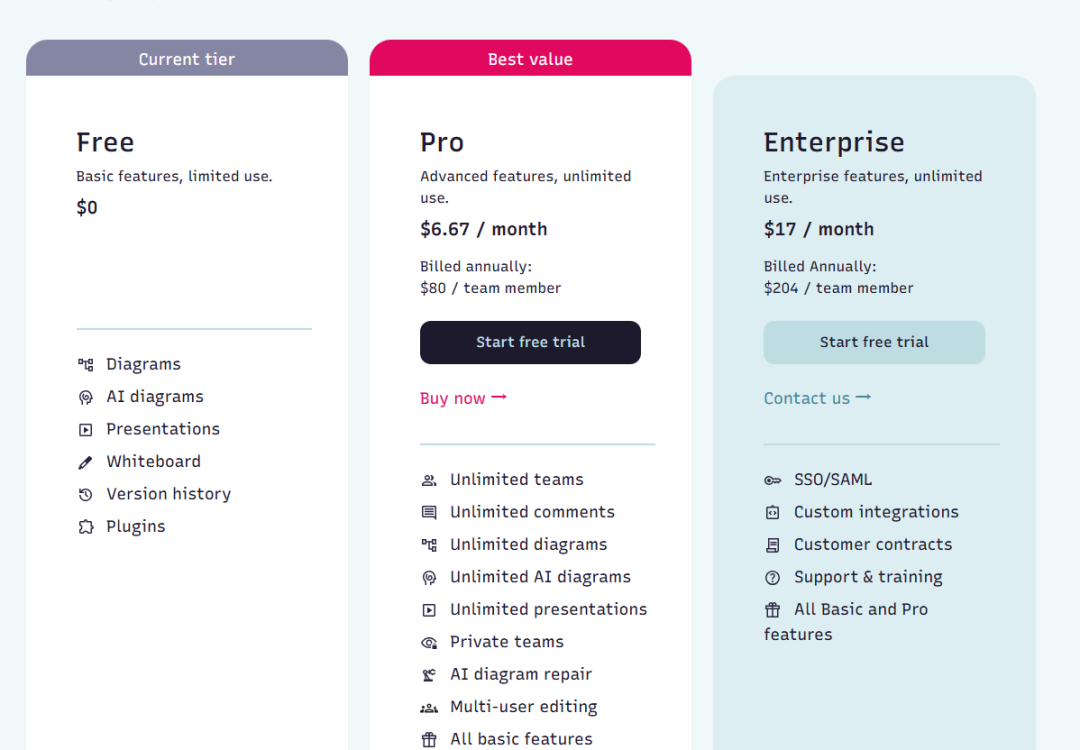Screen dimensions: 1080x750
Task: Click the Whiteboard pencil icon
Action: click(85, 462)
